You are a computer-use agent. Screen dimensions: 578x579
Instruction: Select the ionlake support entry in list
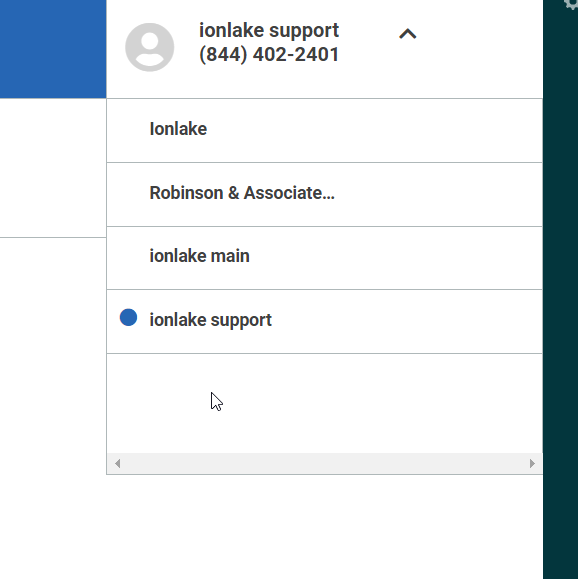(325, 321)
